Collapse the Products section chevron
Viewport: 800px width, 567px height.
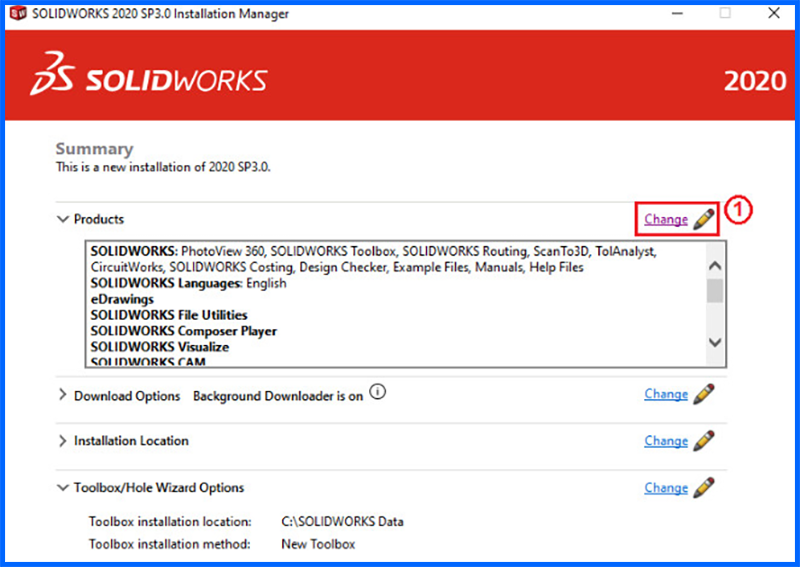pyautogui.click(x=63, y=219)
